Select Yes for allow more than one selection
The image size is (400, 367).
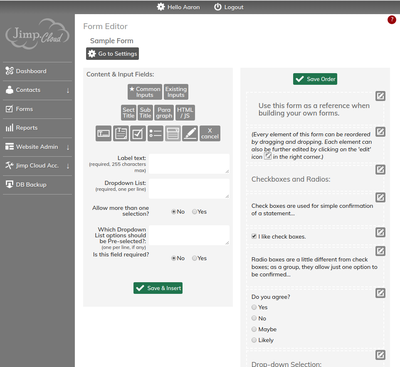pyautogui.click(x=194, y=212)
